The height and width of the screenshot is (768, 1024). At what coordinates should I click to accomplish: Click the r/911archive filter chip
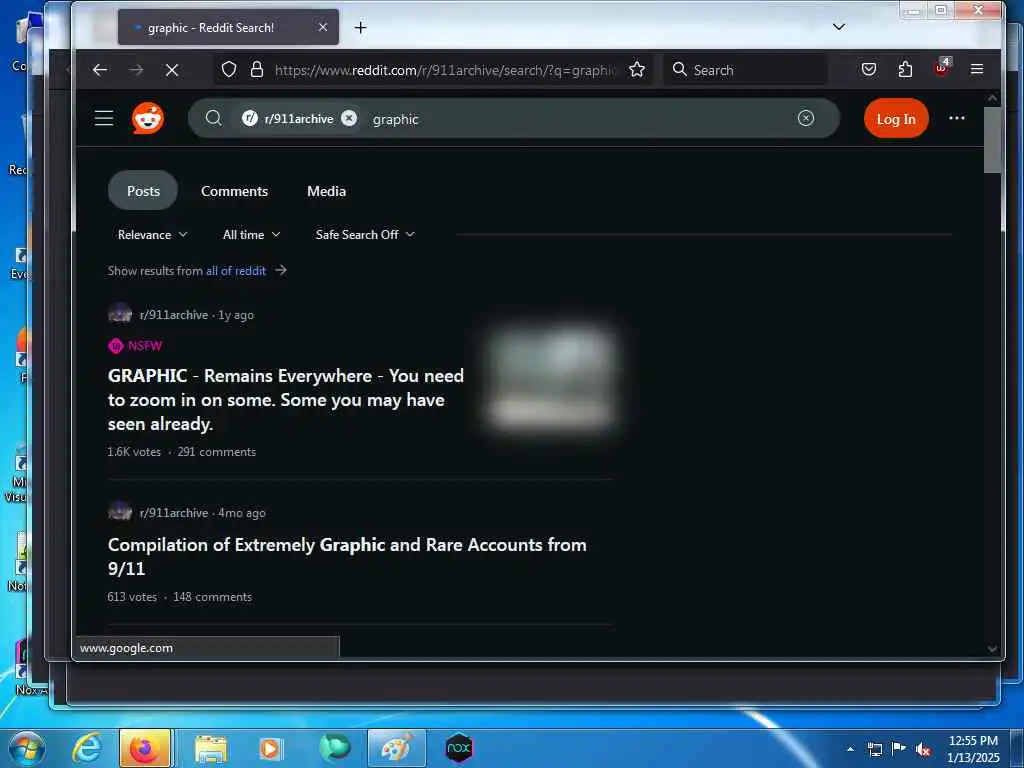298,118
